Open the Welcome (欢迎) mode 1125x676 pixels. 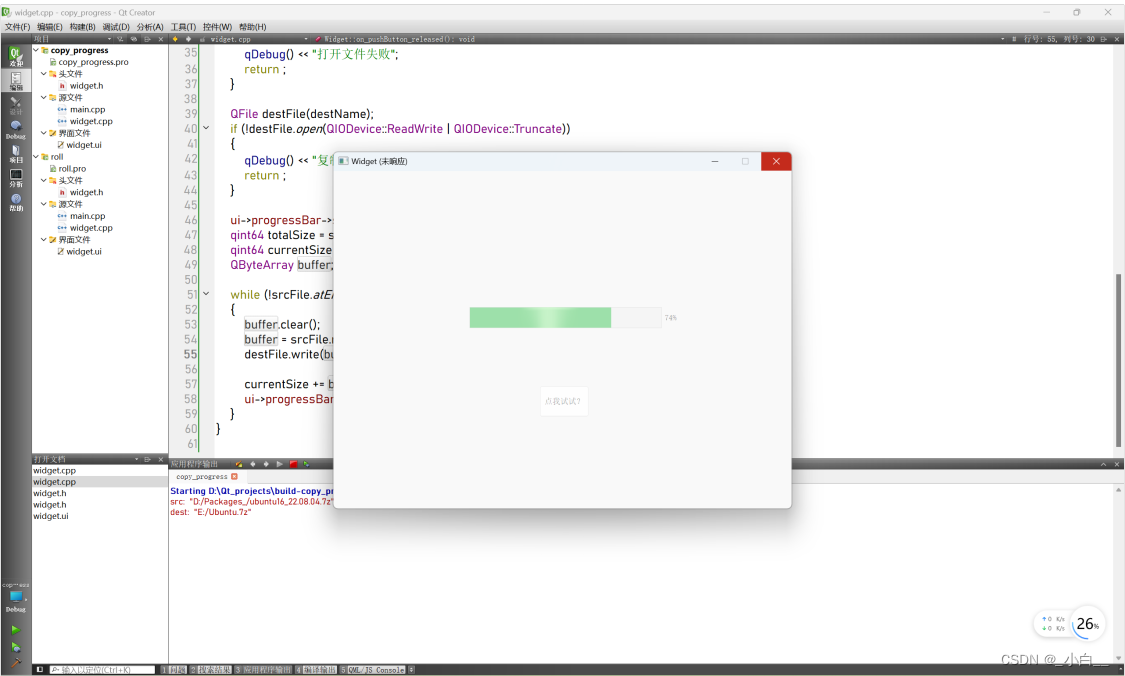click(x=15, y=56)
